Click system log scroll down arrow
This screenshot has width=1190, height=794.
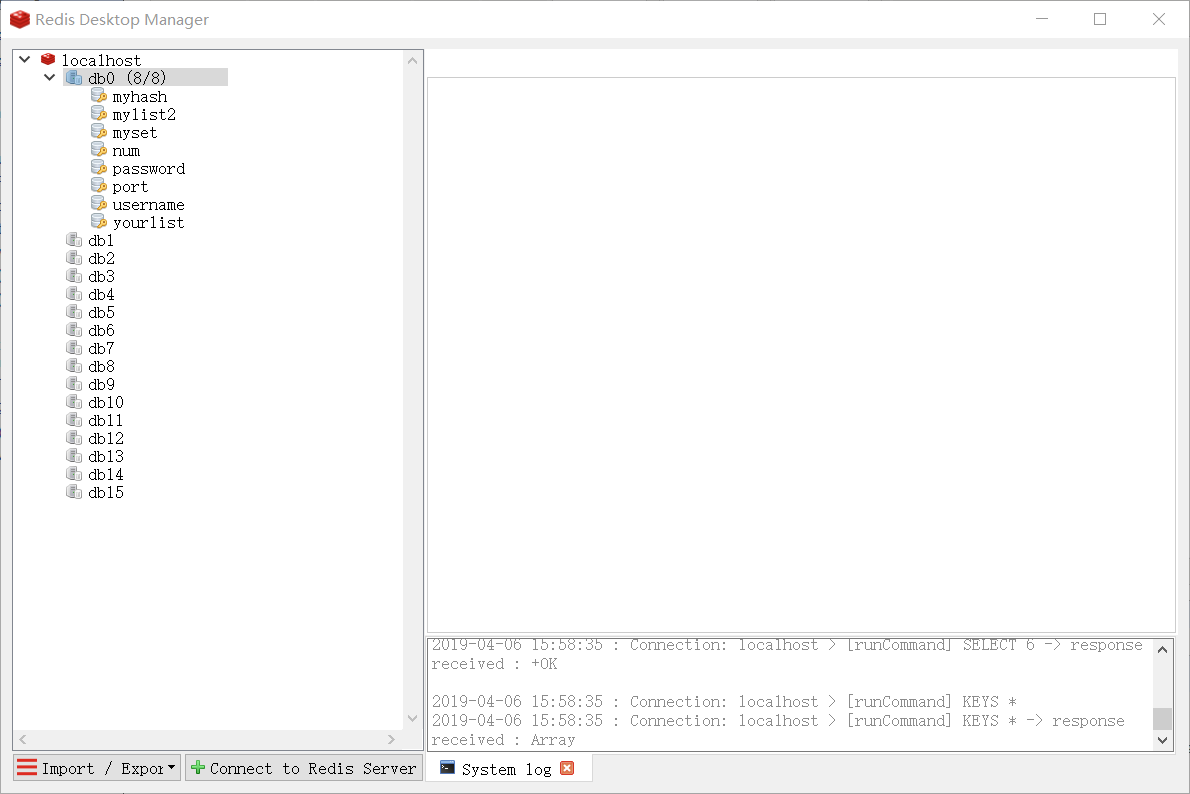click(x=1163, y=740)
